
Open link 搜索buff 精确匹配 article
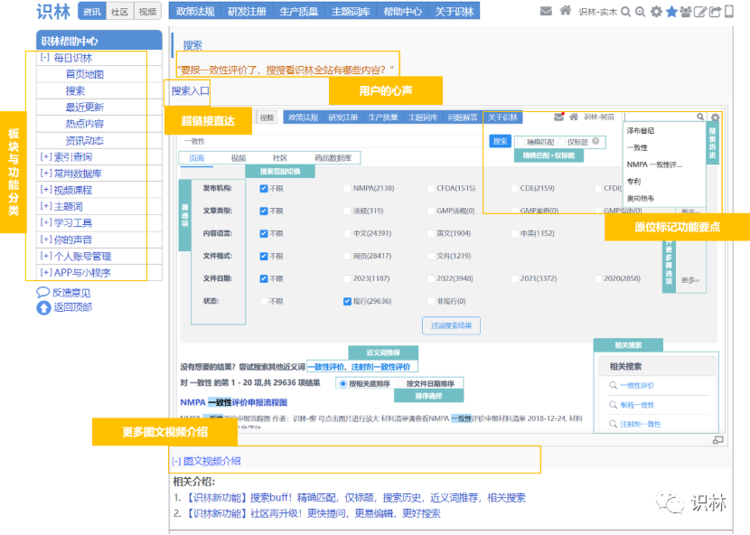354,498
